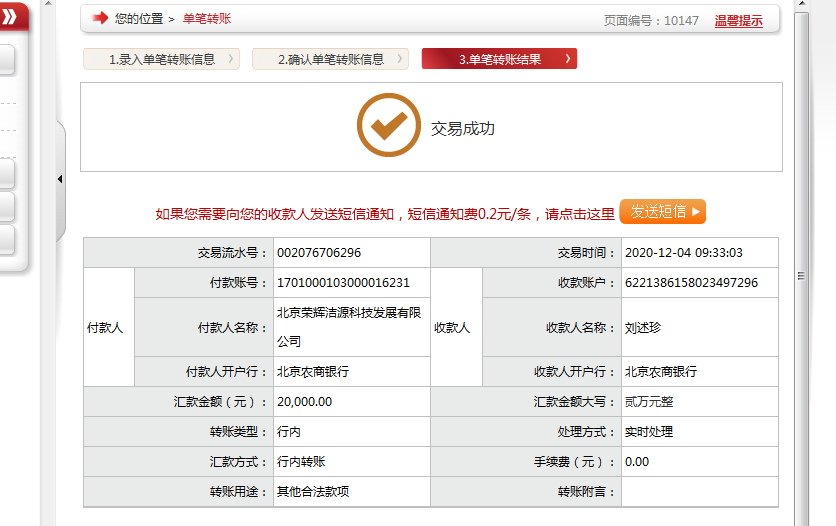
Task: Collapse the left sidebar with the black arrow
Action: click(x=59, y=179)
